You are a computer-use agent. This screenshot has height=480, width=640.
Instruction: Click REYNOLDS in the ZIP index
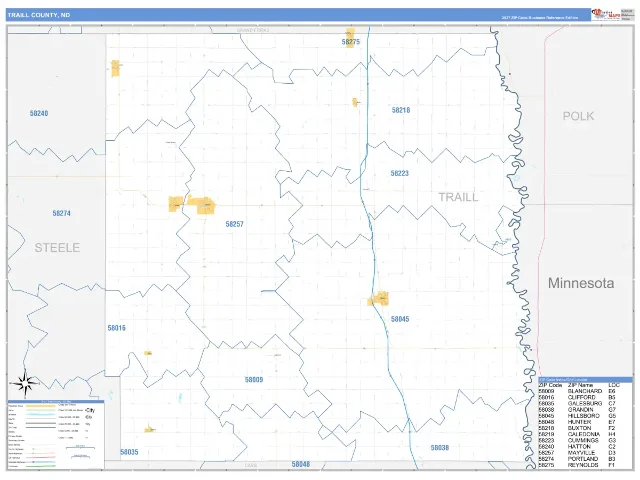(583, 465)
